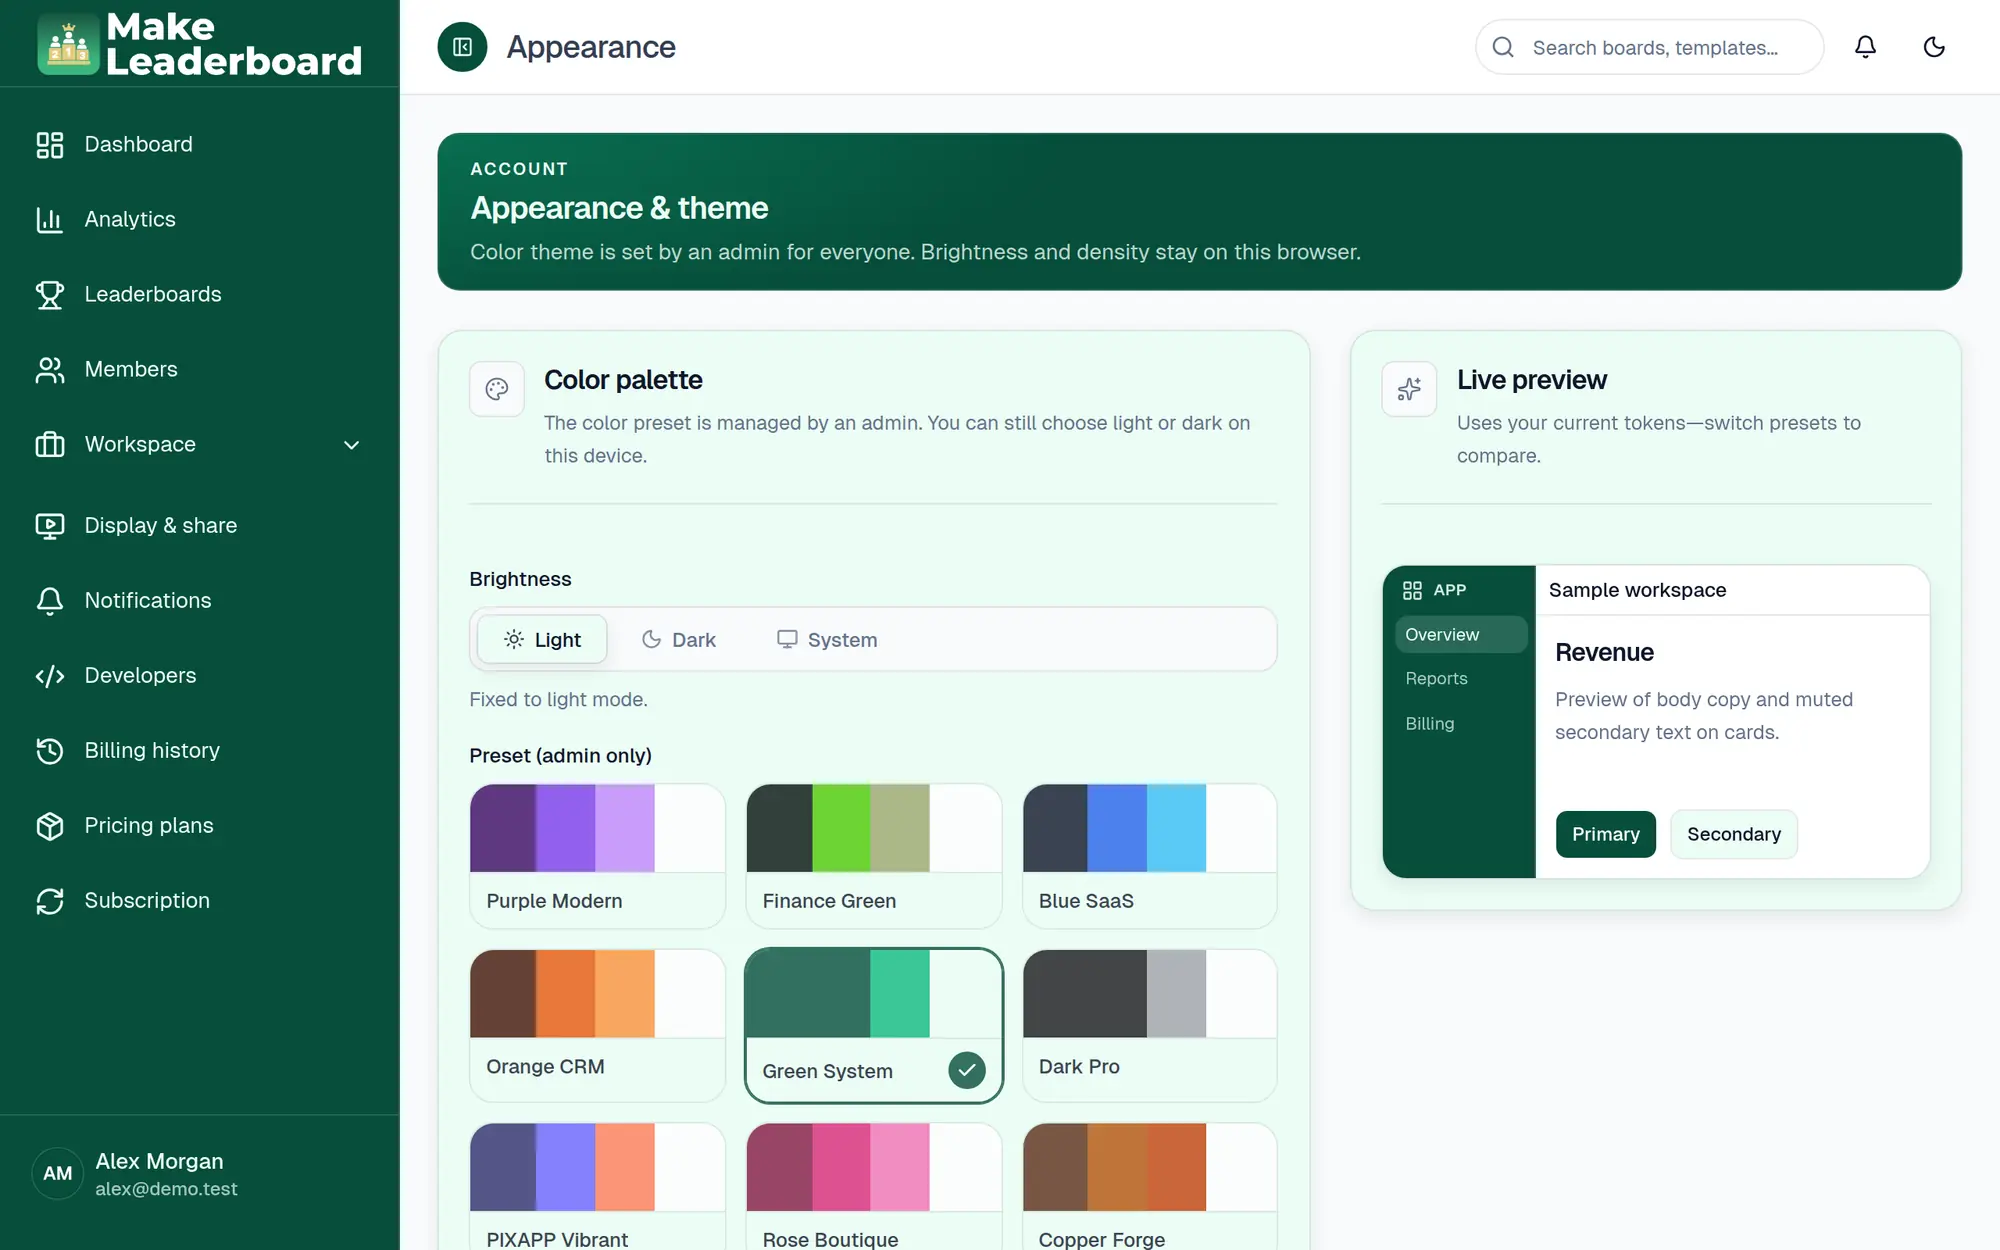The height and width of the screenshot is (1250, 2000).
Task: Pick the Blue SaaS preset
Action: 1150,856
